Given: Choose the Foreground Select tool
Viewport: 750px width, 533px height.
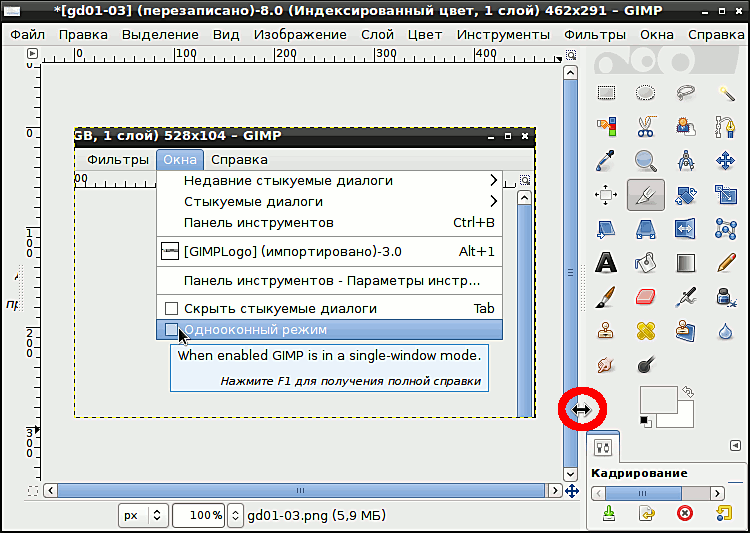Looking at the screenshot, I should coord(685,126).
